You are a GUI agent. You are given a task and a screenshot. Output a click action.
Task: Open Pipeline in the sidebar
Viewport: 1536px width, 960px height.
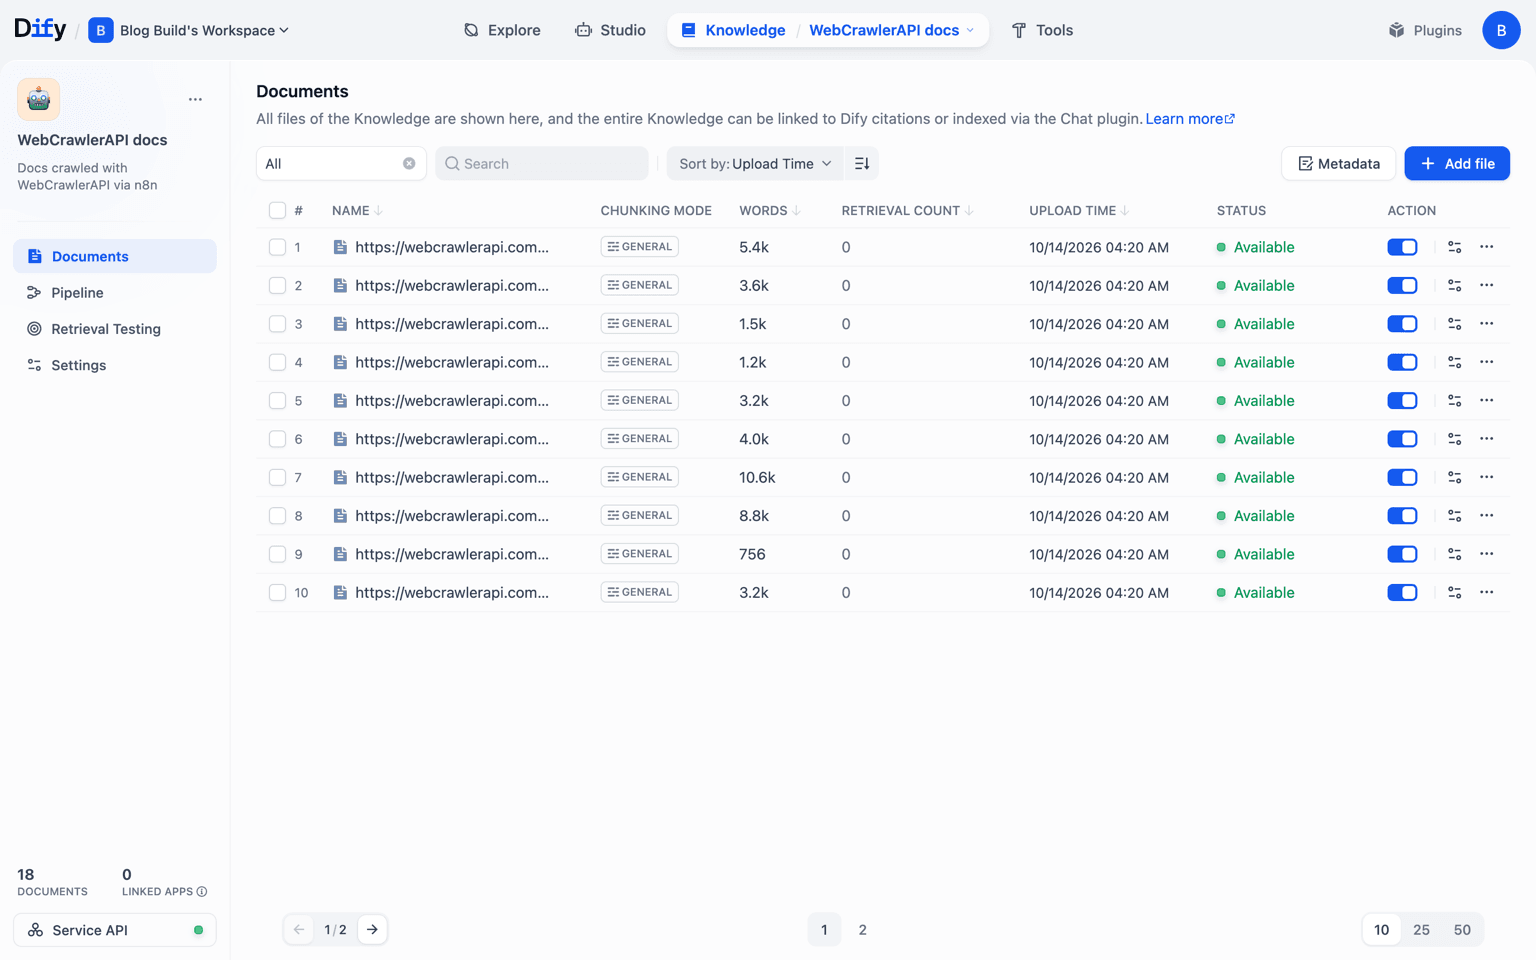pyautogui.click(x=115, y=293)
